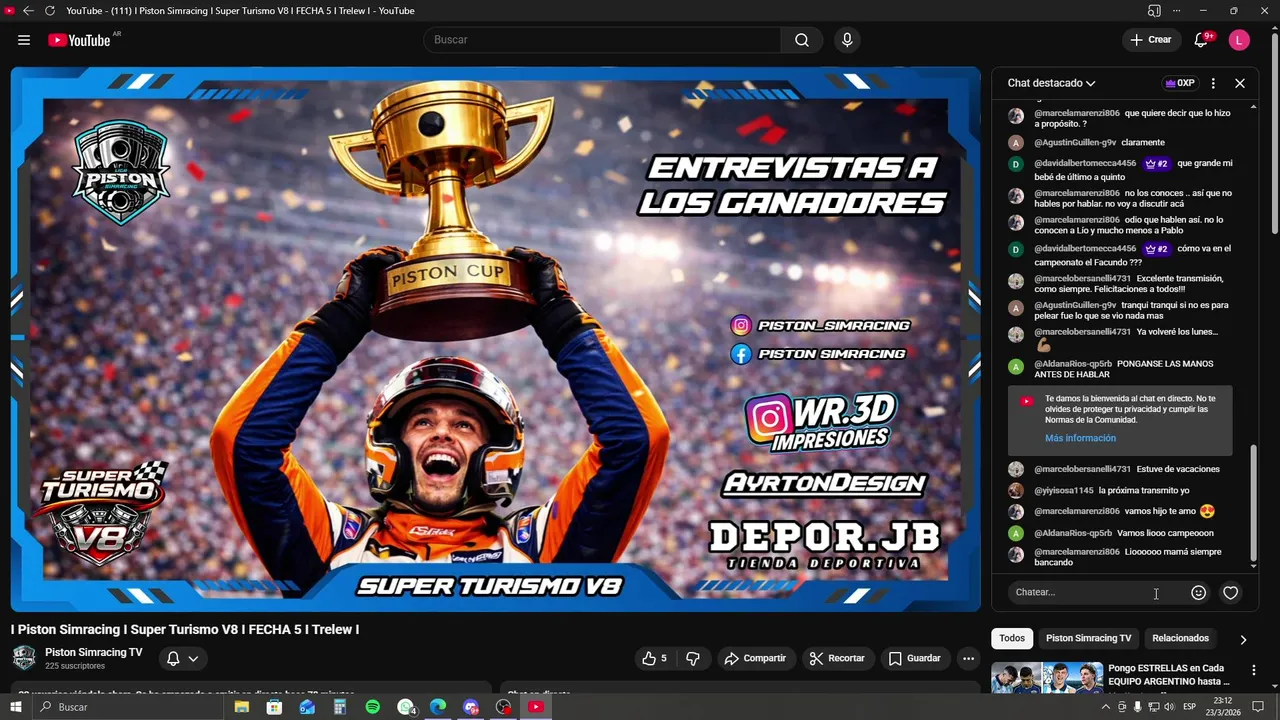Open the Piston Simracing channel avatar
The image size is (1280, 720).
pos(24,658)
